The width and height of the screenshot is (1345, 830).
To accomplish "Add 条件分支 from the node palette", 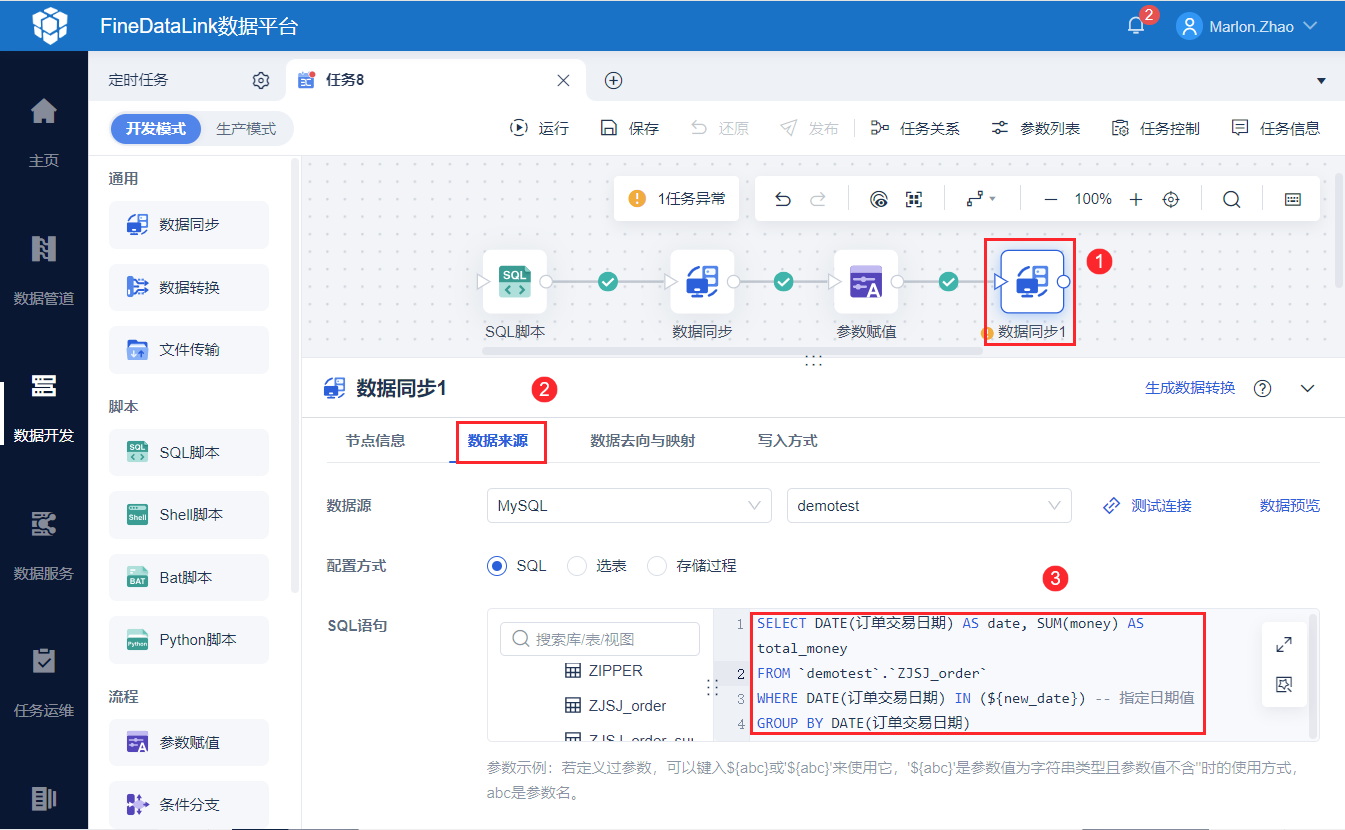I will 189,804.
